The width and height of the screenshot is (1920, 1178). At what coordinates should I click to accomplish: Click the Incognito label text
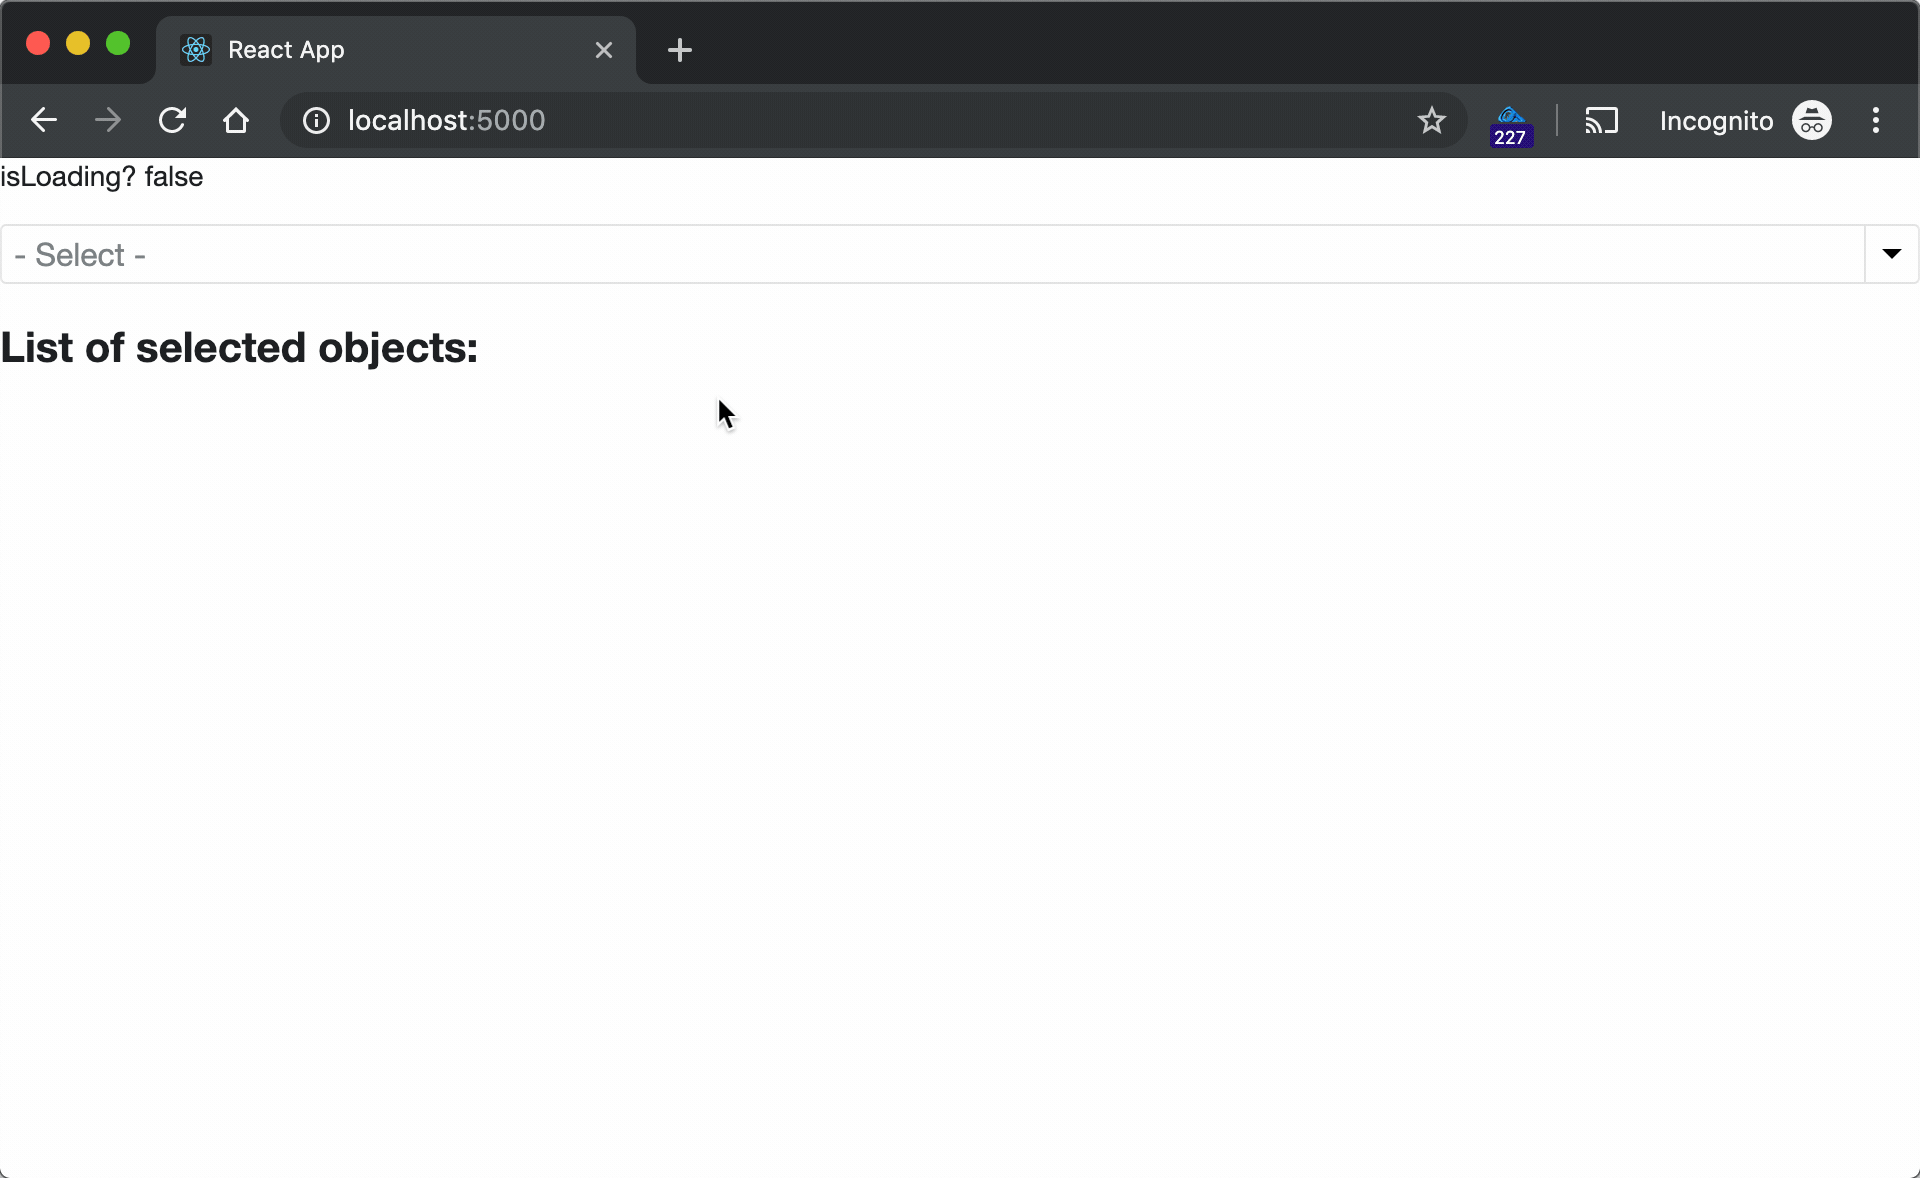[1716, 120]
